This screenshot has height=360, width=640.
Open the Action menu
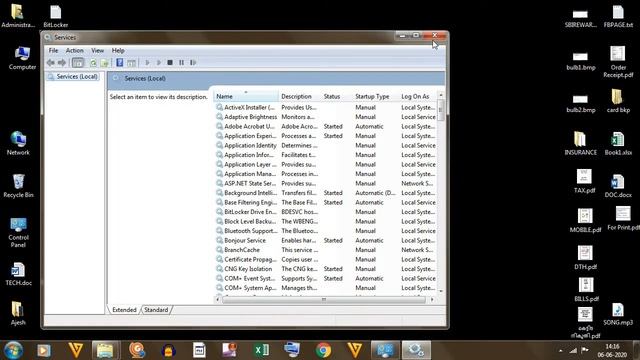tap(74, 51)
